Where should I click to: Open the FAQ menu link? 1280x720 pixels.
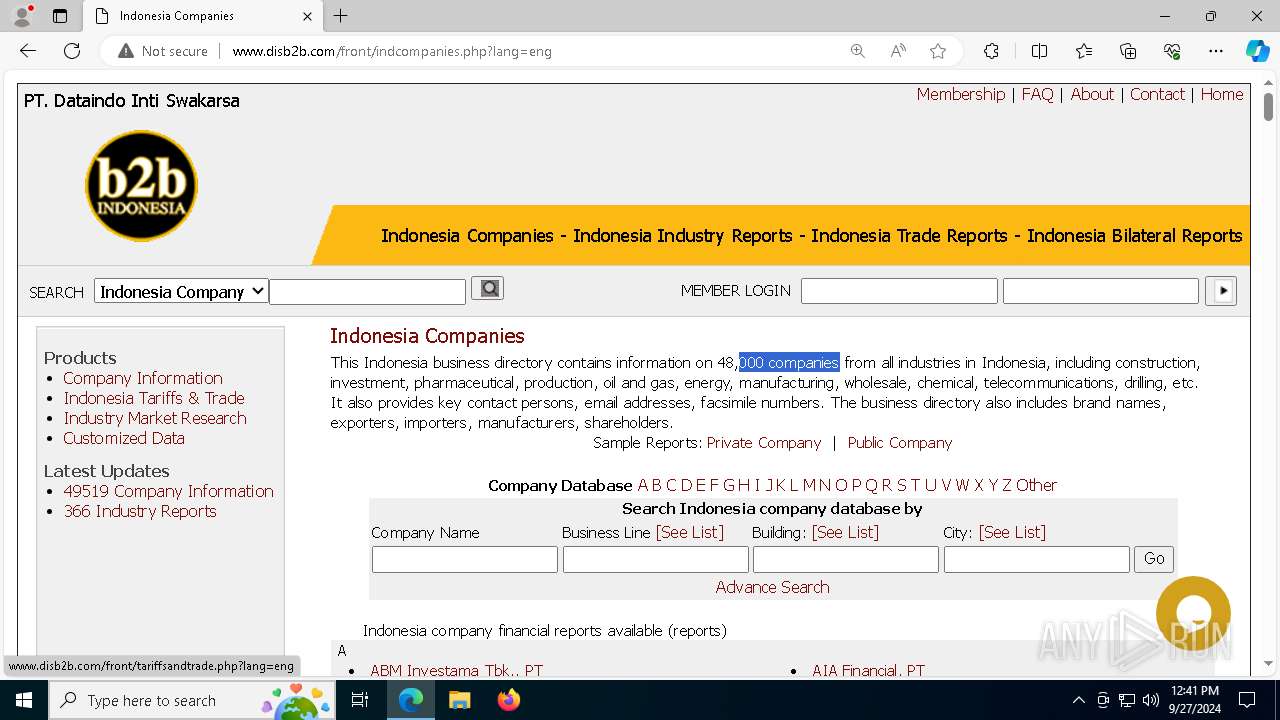(1037, 94)
